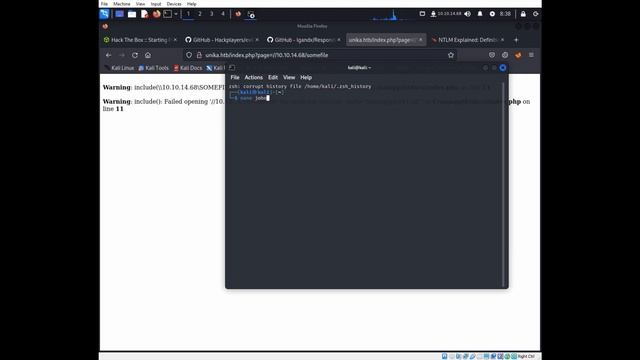This screenshot has height=360, width=640.
Task: Click the CPU usage graph in the panel
Action: tap(389, 15)
